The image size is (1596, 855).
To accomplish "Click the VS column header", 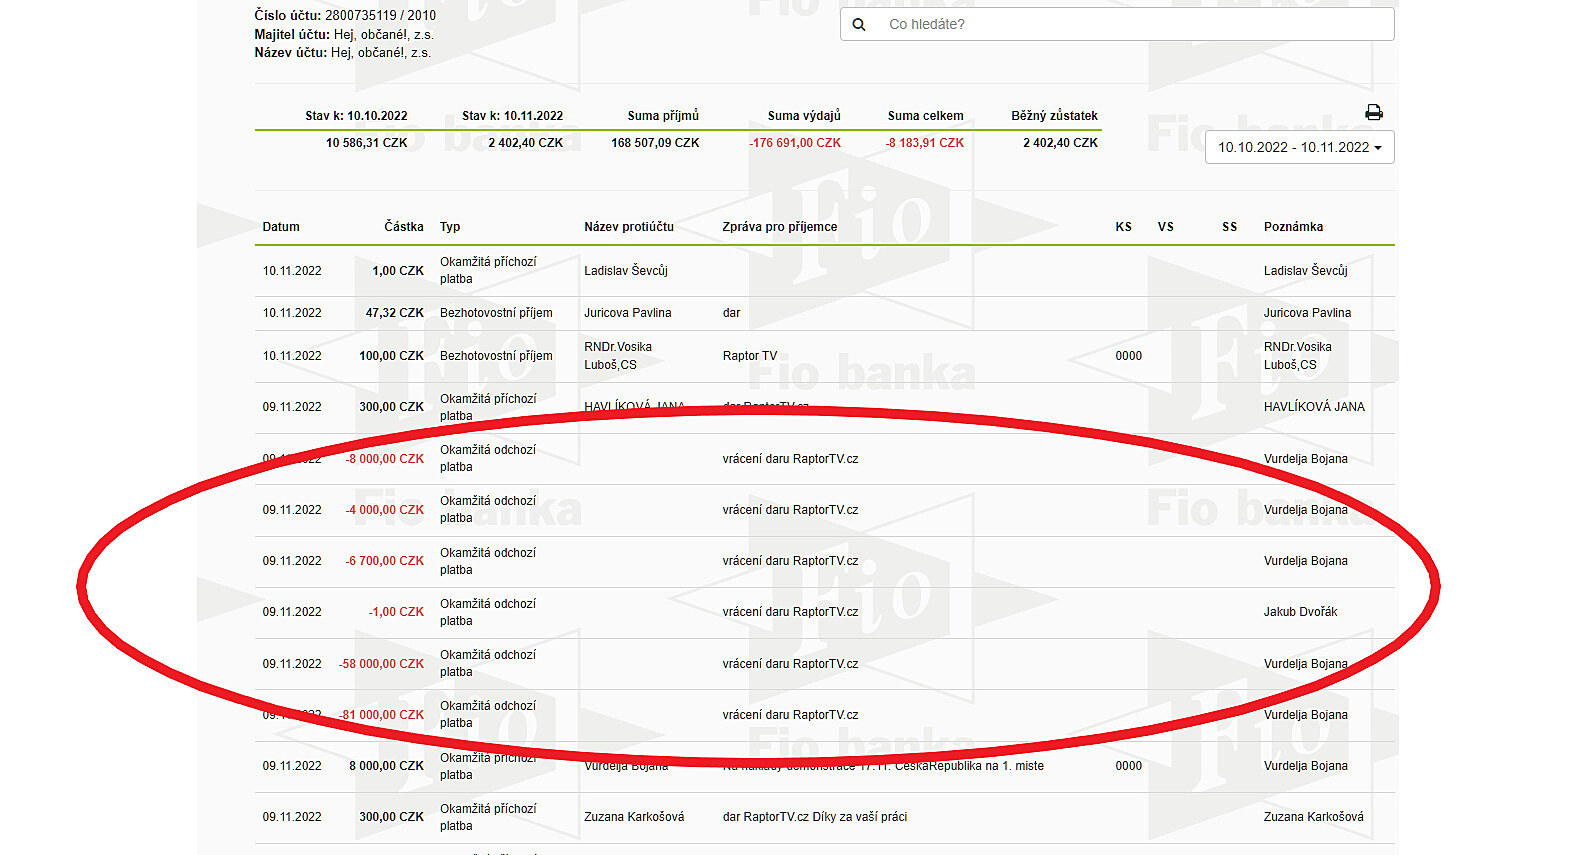I will pyautogui.click(x=1165, y=227).
